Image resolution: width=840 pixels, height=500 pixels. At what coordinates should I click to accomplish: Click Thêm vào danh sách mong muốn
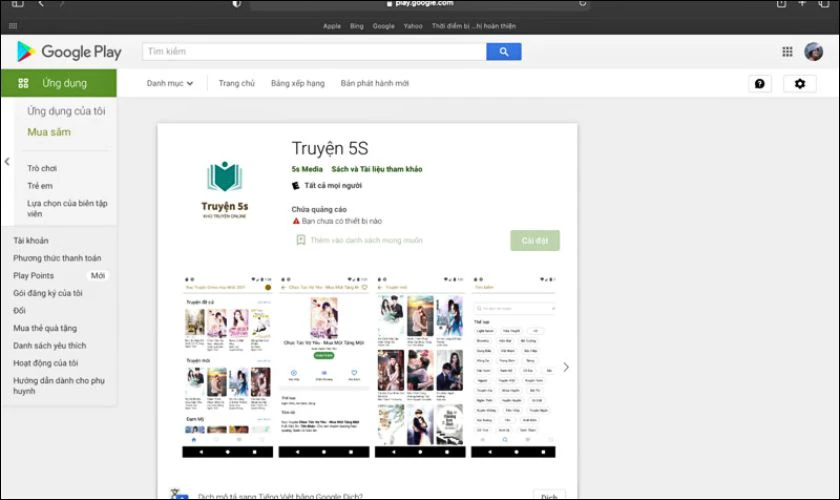pyautogui.click(x=366, y=240)
